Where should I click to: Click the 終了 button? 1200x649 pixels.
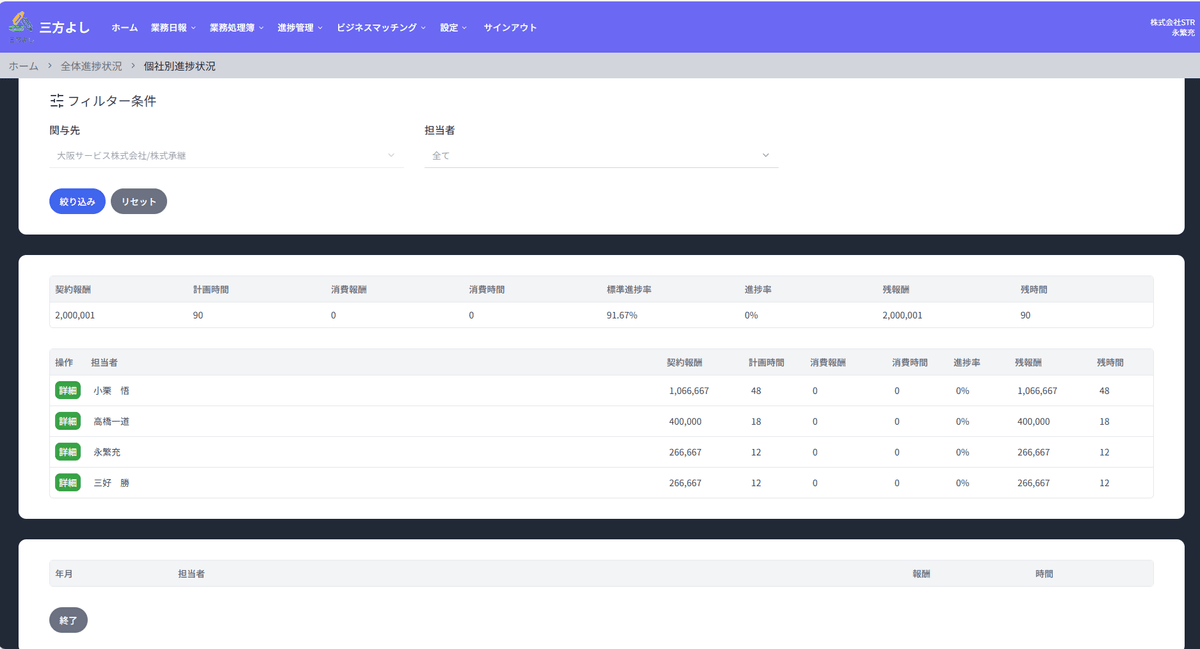(x=68, y=620)
